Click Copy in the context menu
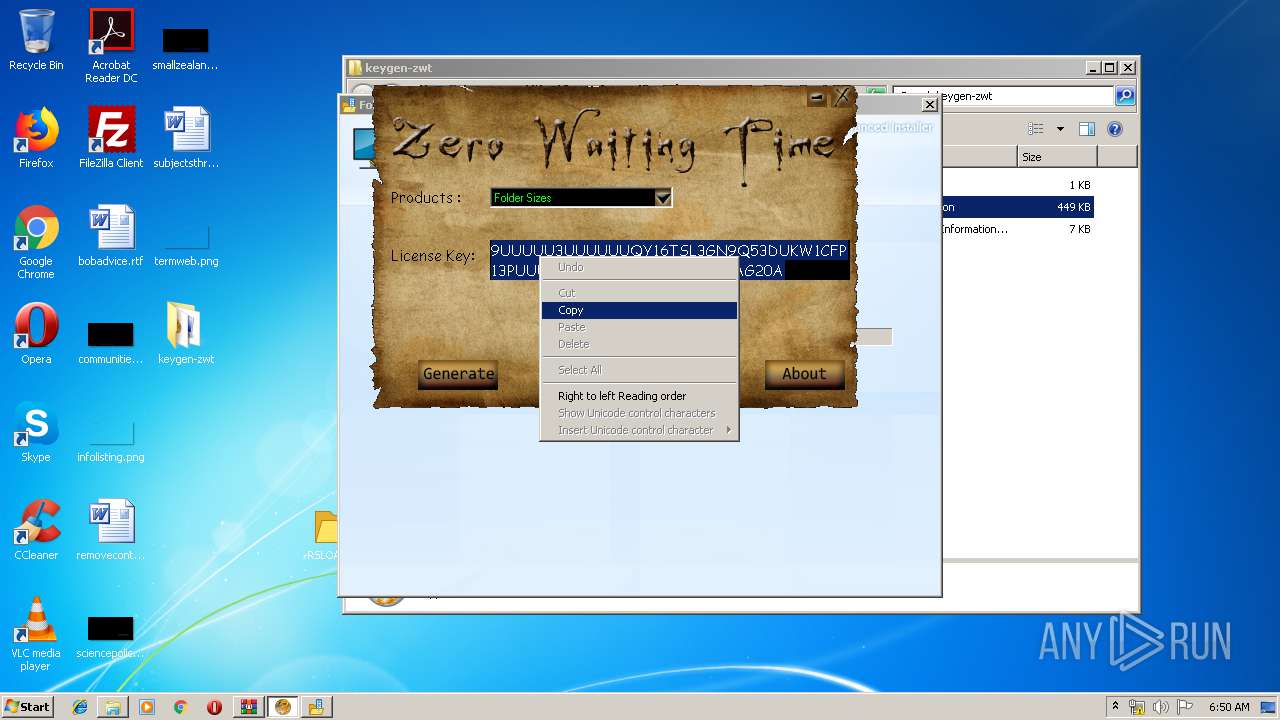This screenshot has height=720, width=1280. 639,310
